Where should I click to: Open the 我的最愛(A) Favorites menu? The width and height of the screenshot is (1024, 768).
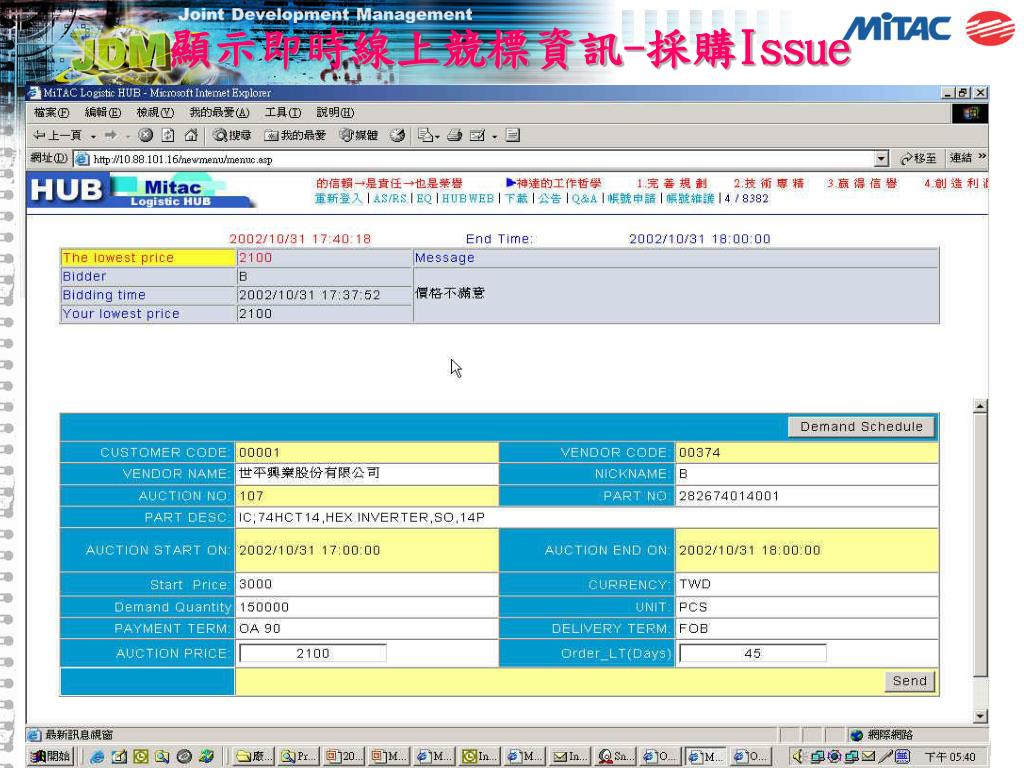coord(219,112)
